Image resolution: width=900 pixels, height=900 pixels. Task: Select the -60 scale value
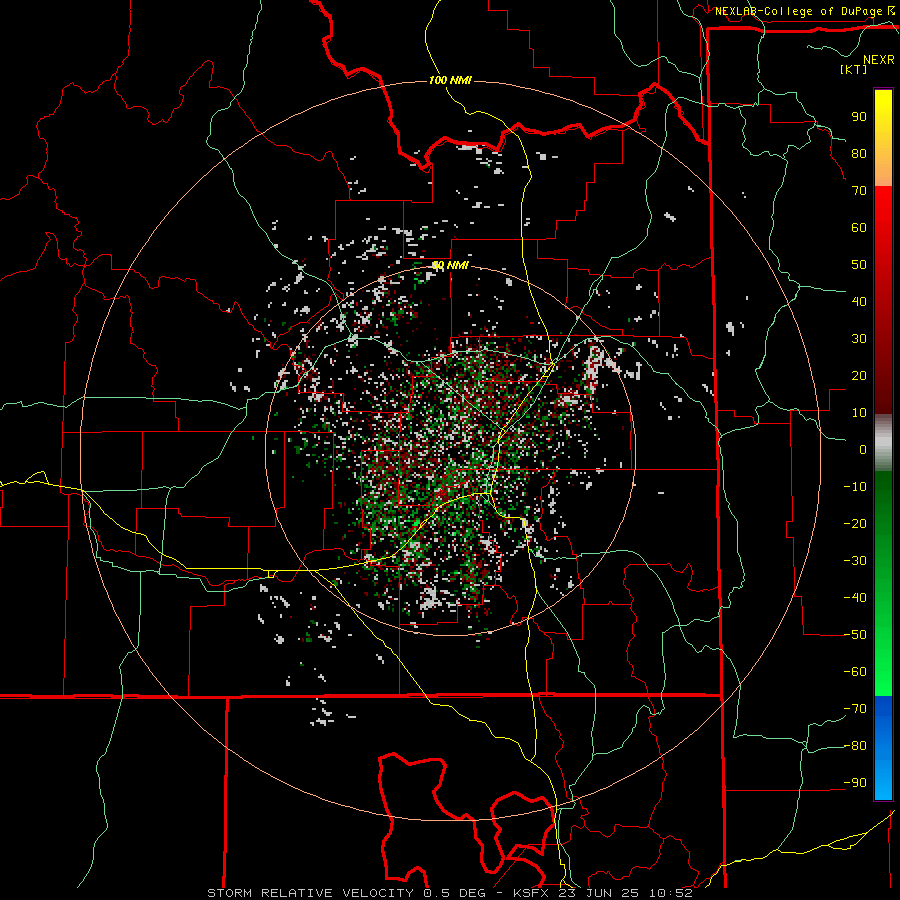855,672
